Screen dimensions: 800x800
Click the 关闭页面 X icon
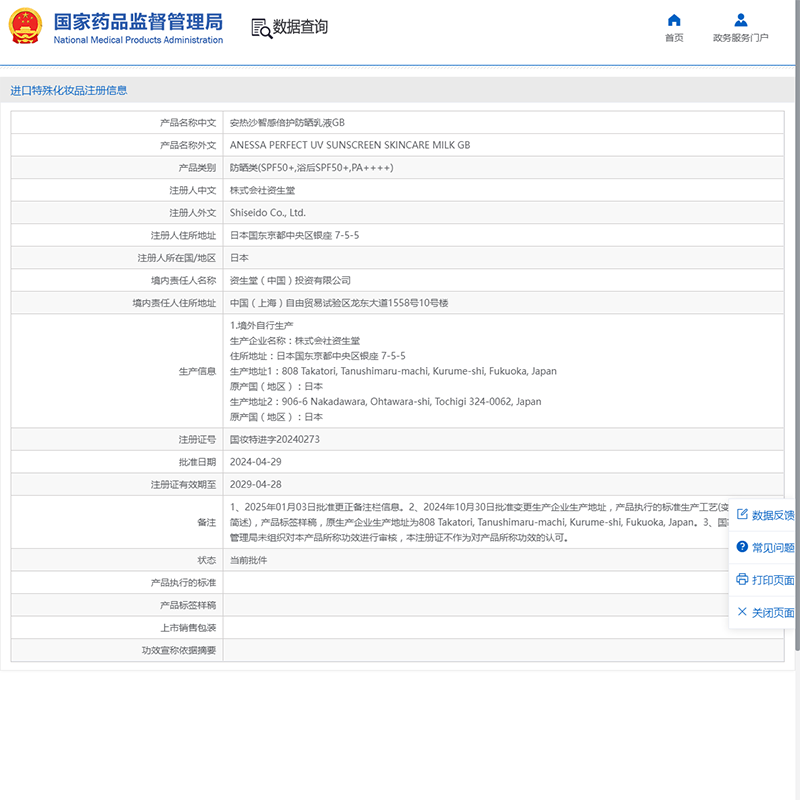(x=742, y=612)
